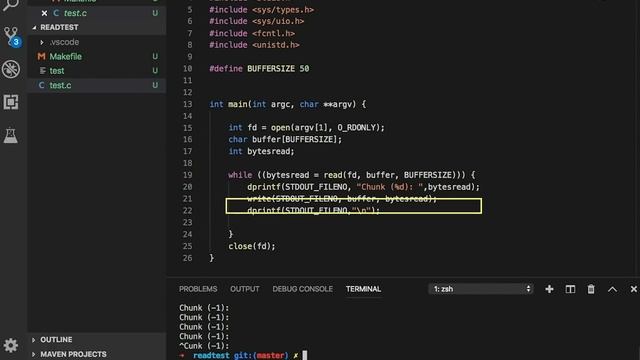Open the Search view in the activity bar
This screenshot has width=640, height=360.
tap(11, 5)
